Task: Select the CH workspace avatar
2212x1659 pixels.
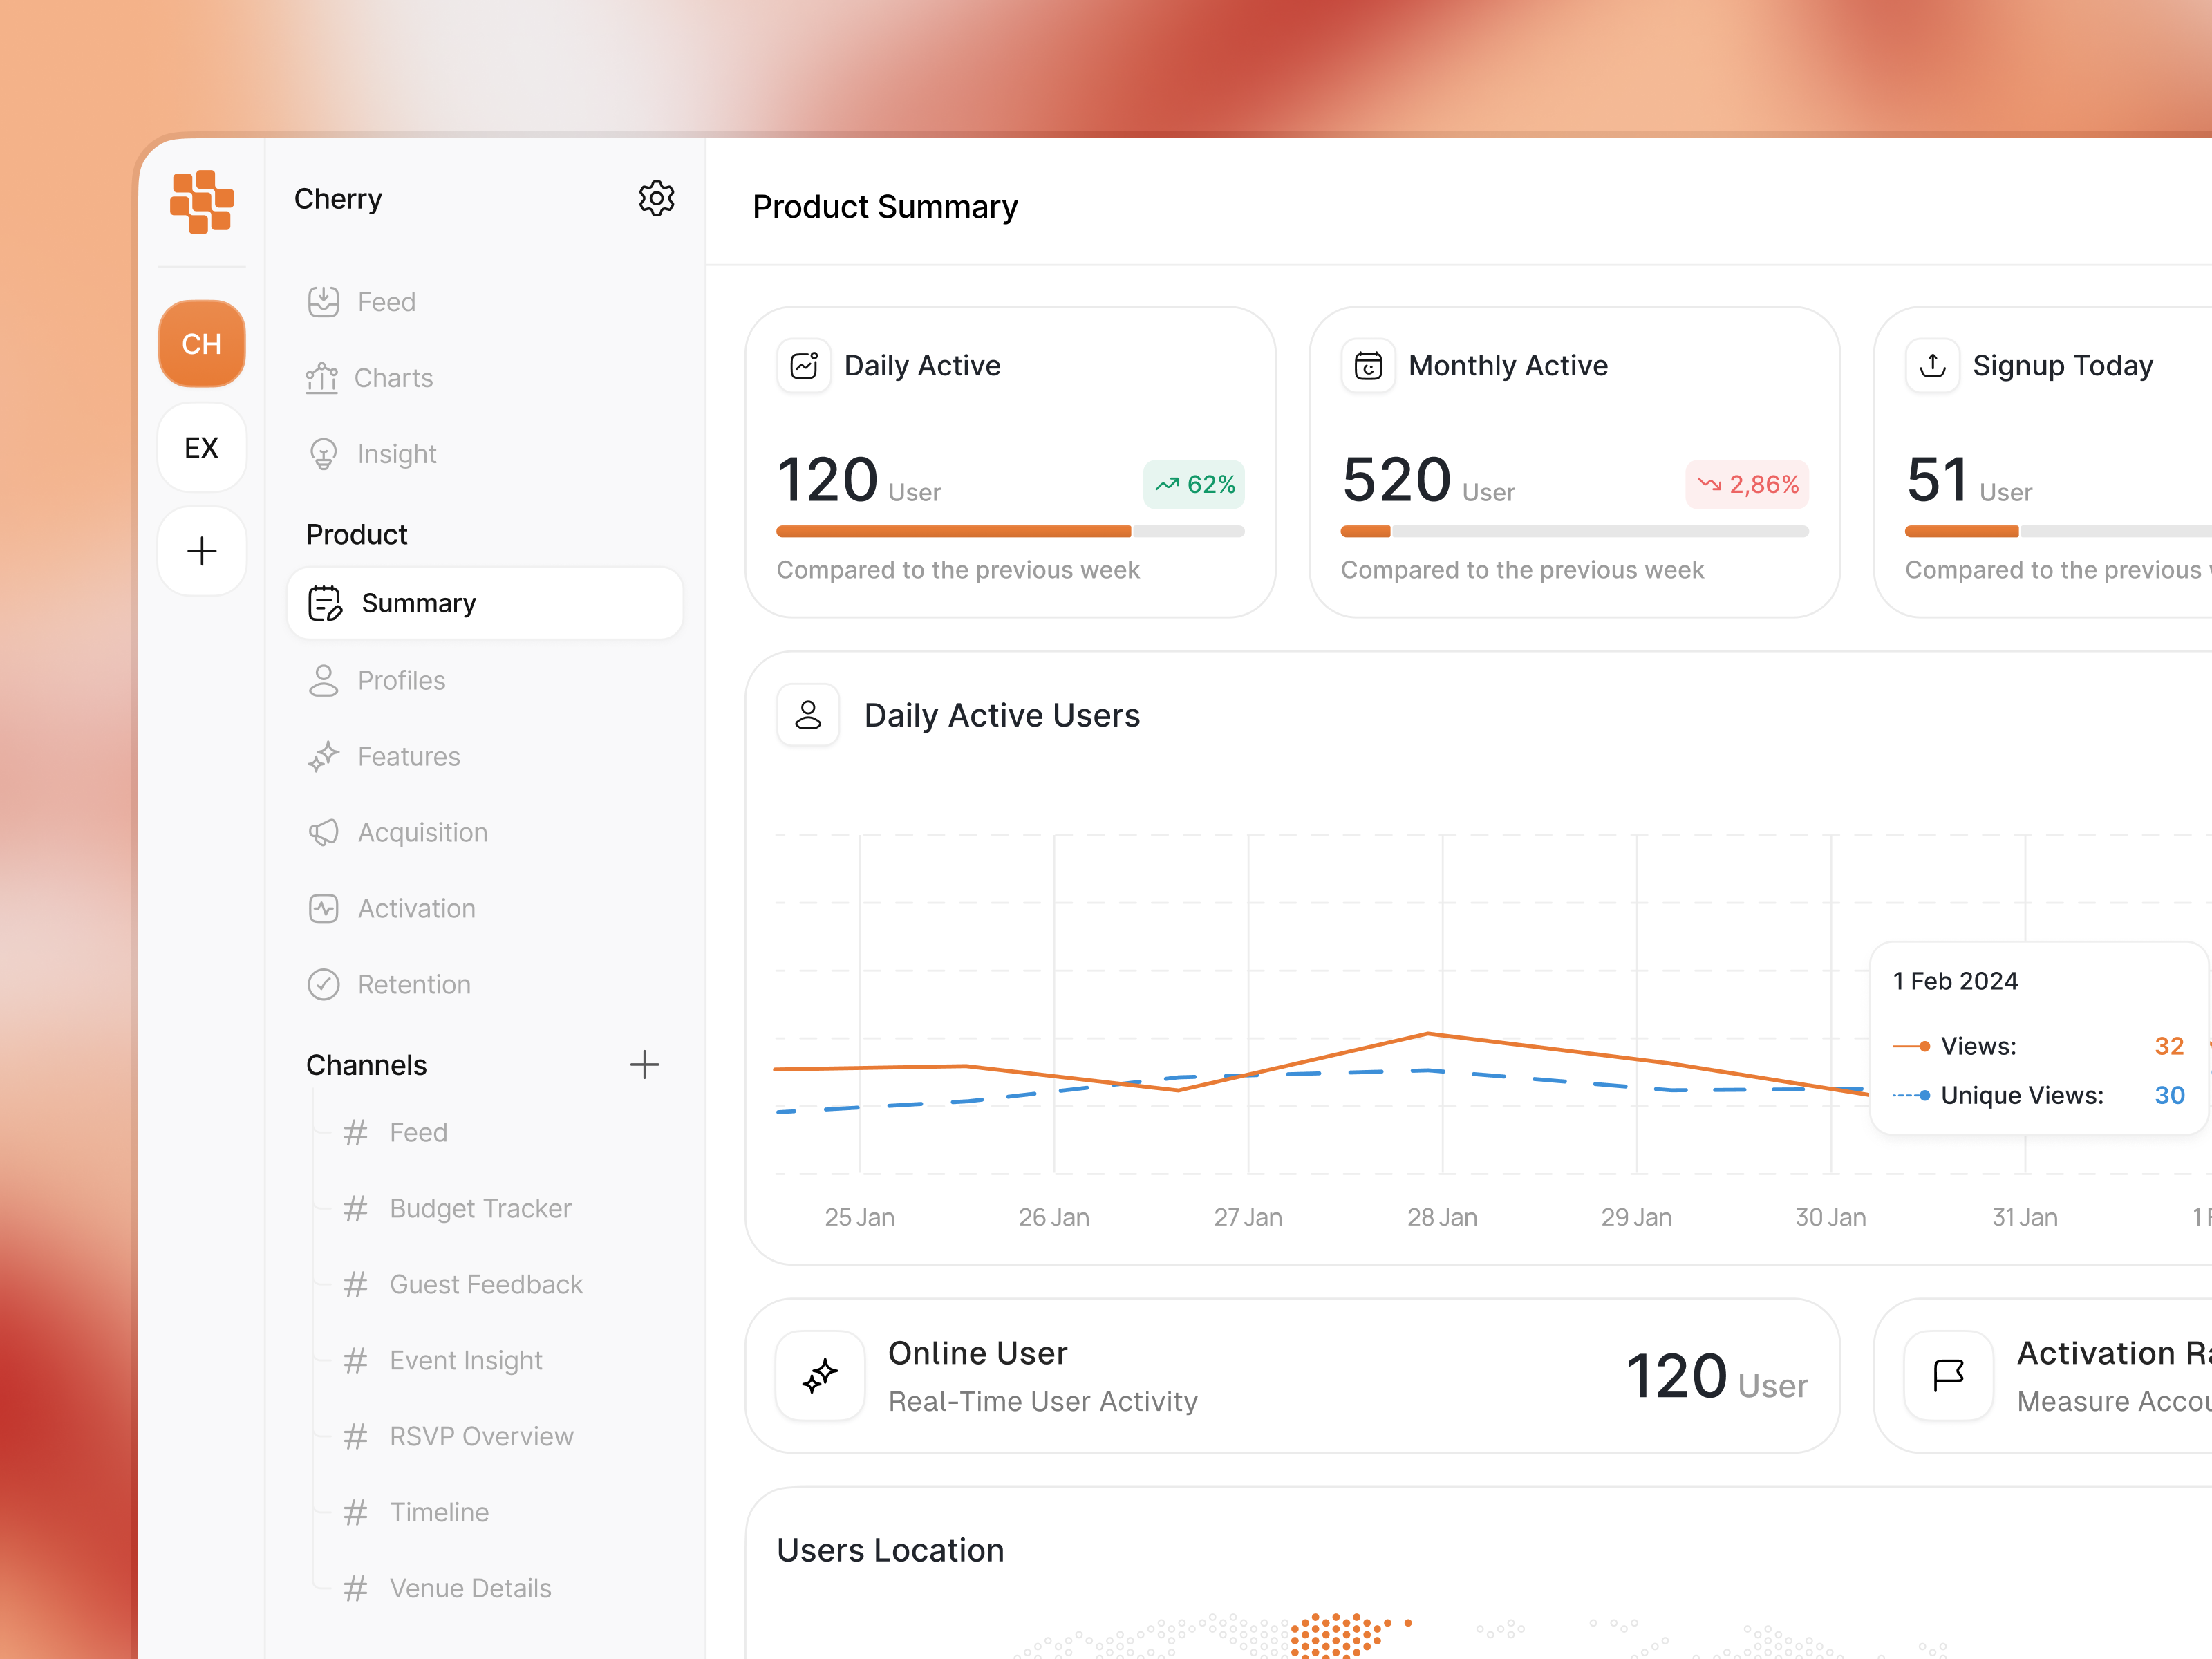Action: coord(201,343)
